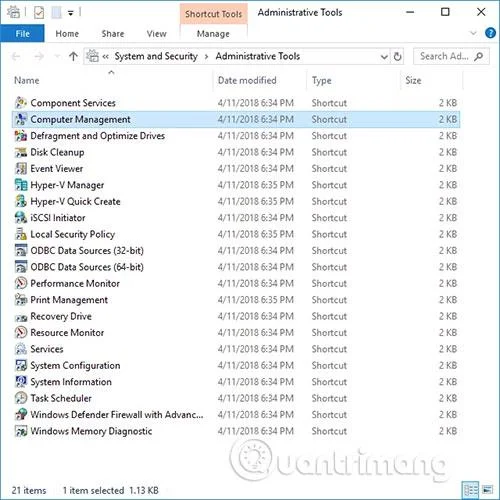Click the Defragment and Optimize Drives icon
The width and height of the screenshot is (500, 500).
(21, 136)
